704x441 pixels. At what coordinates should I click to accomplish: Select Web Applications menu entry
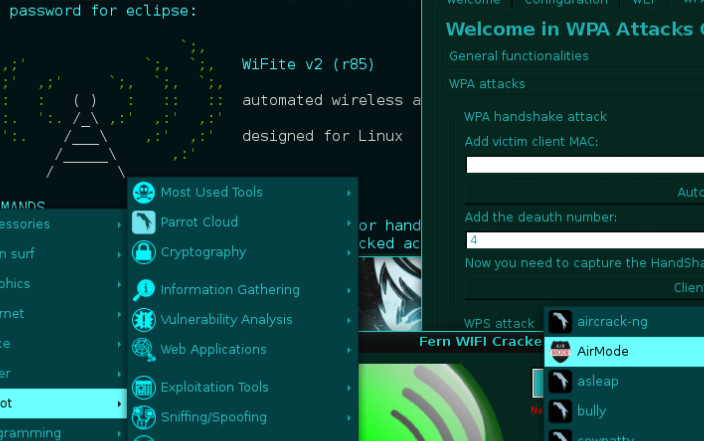point(243,350)
